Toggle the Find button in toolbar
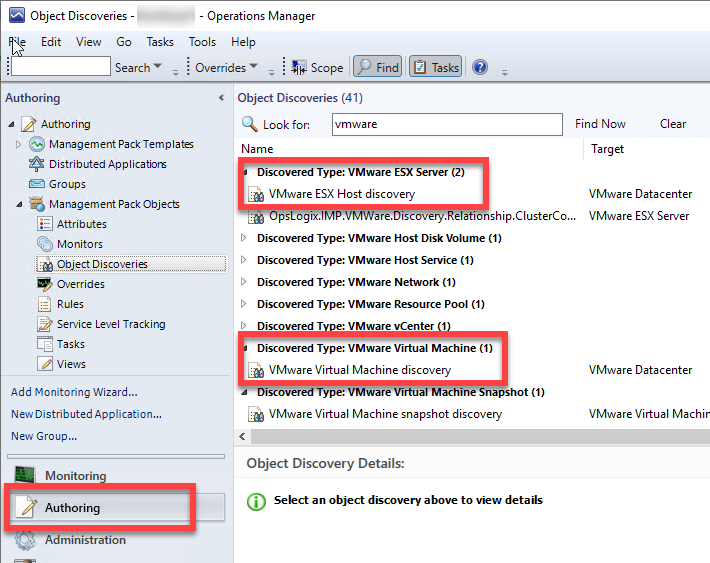 (377, 68)
